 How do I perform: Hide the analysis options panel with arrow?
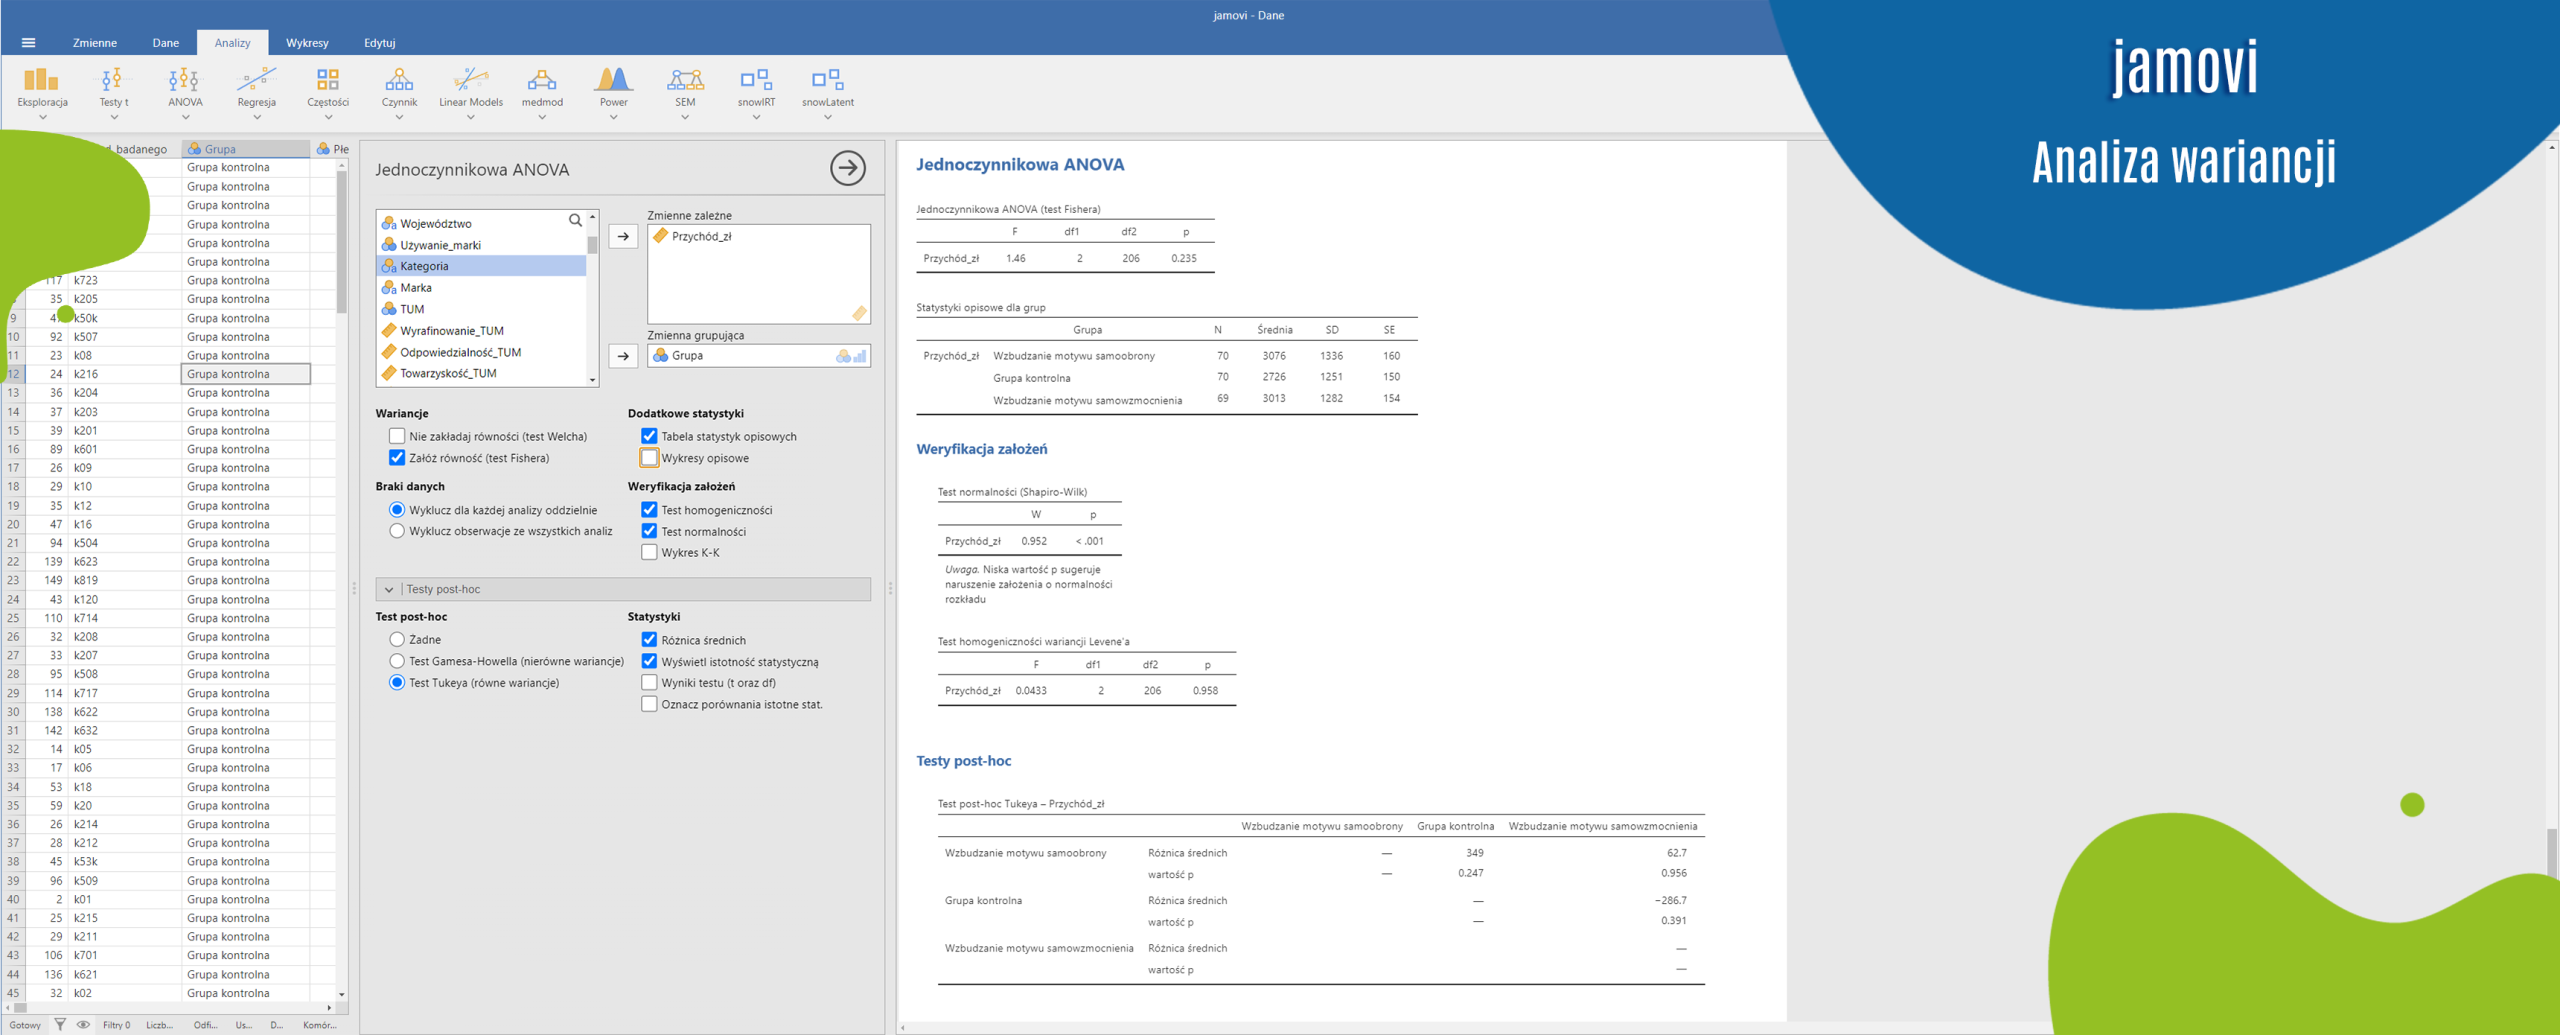coord(847,168)
